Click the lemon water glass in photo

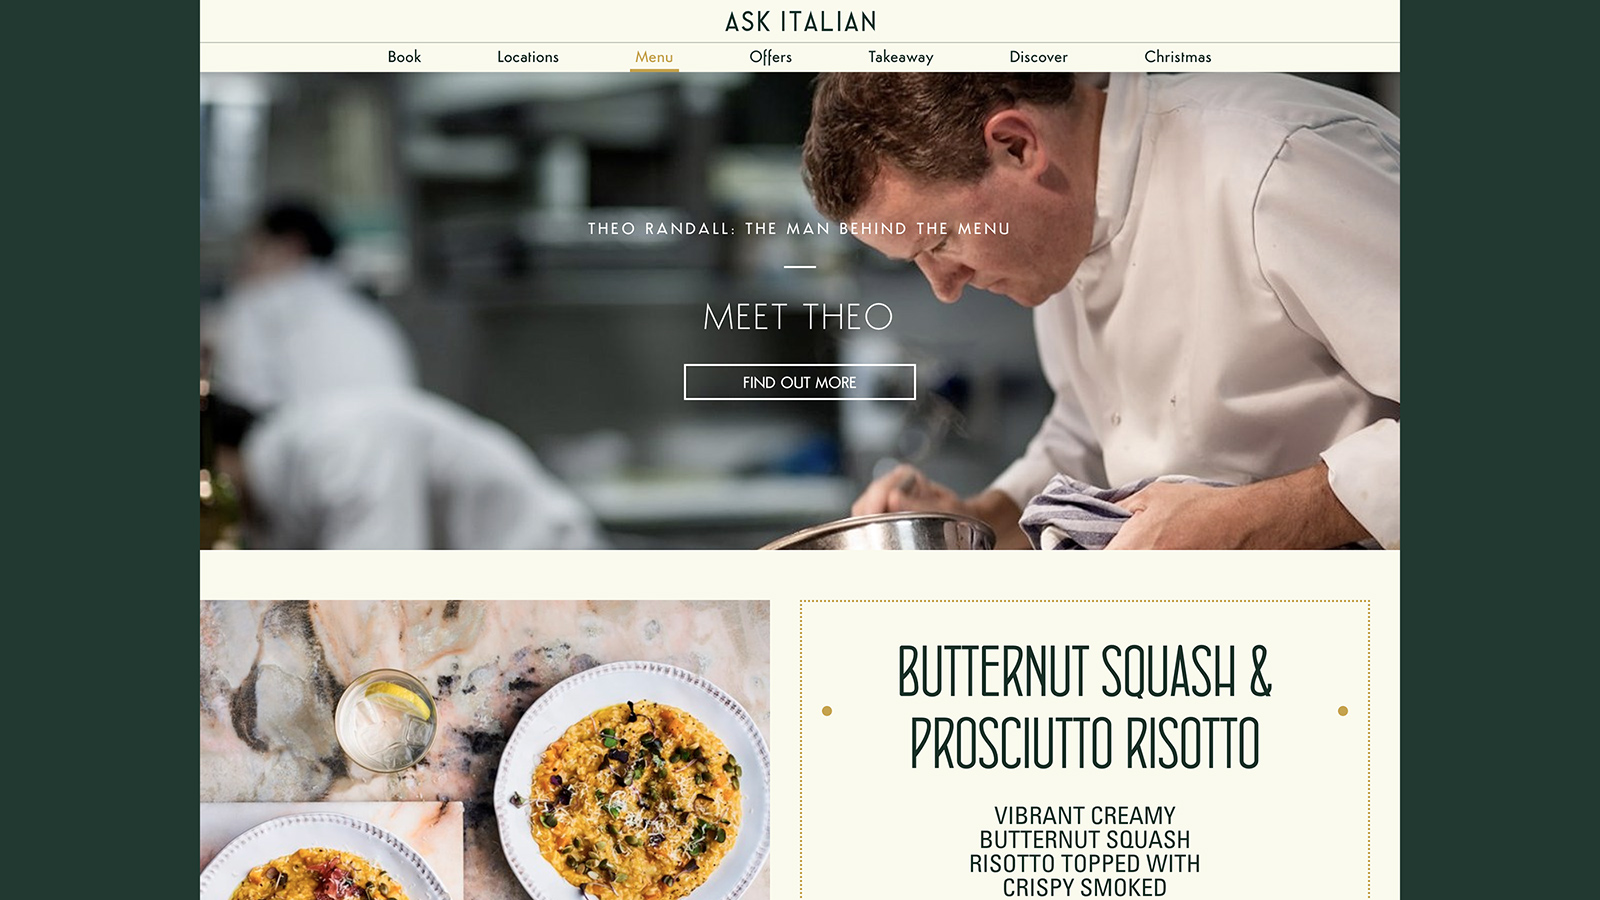[x=385, y=720]
